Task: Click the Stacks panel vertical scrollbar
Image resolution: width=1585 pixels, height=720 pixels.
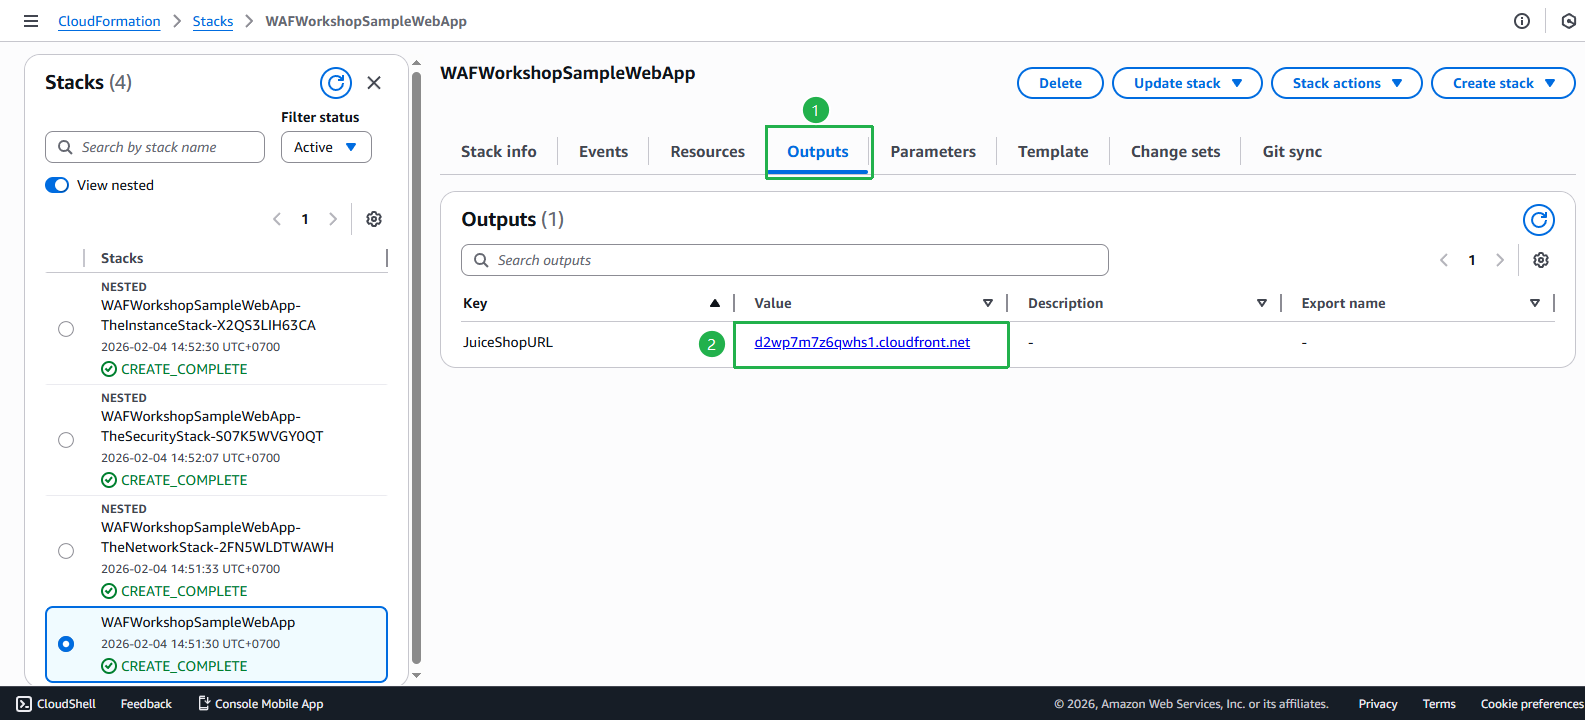Action: (x=416, y=366)
